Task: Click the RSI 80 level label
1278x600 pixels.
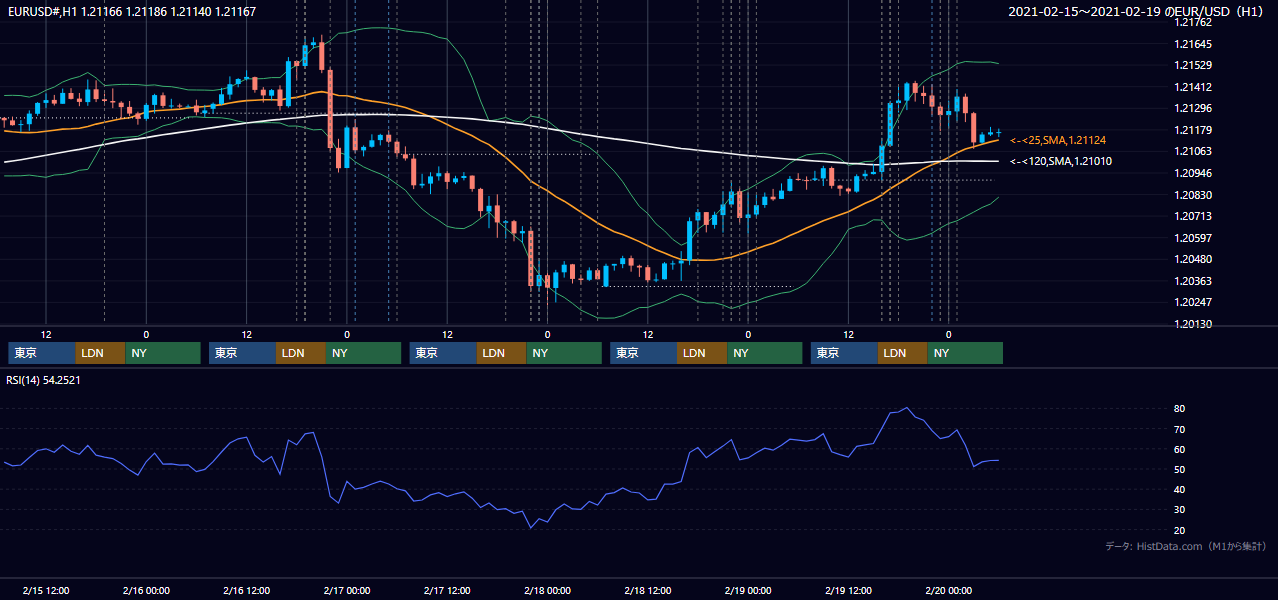Action: [x=1179, y=409]
